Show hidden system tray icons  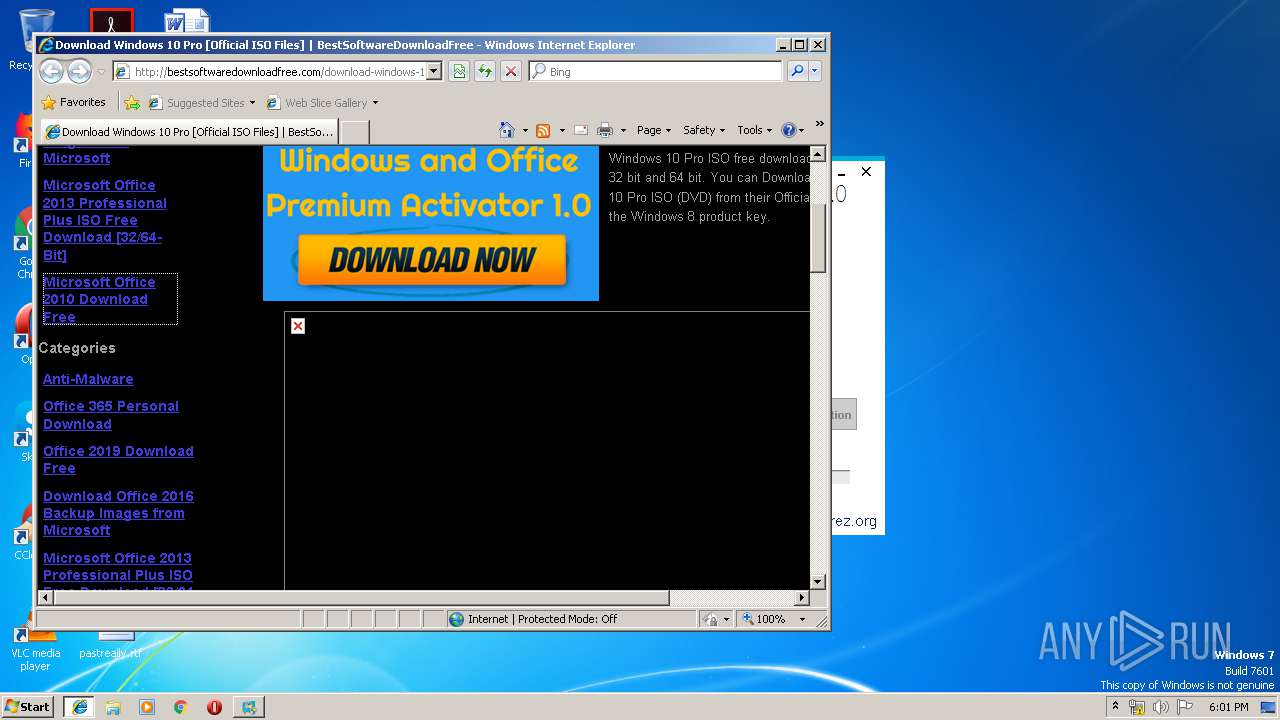tap(1115, 706)
